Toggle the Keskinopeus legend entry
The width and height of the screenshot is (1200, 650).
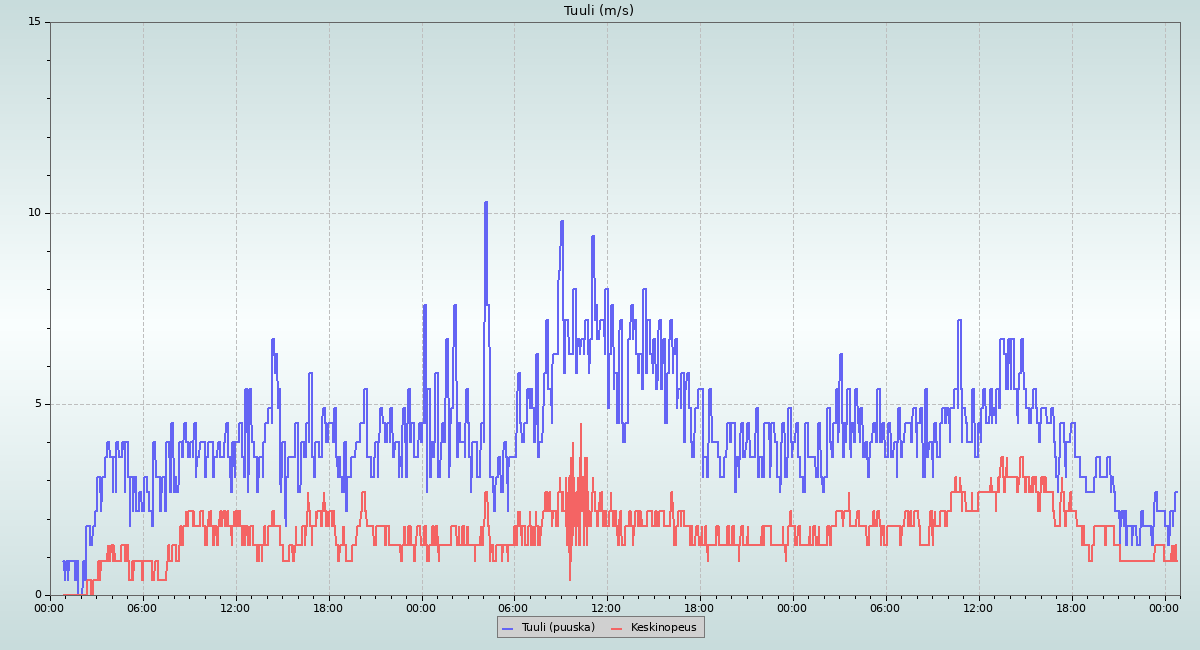(662, 628)
